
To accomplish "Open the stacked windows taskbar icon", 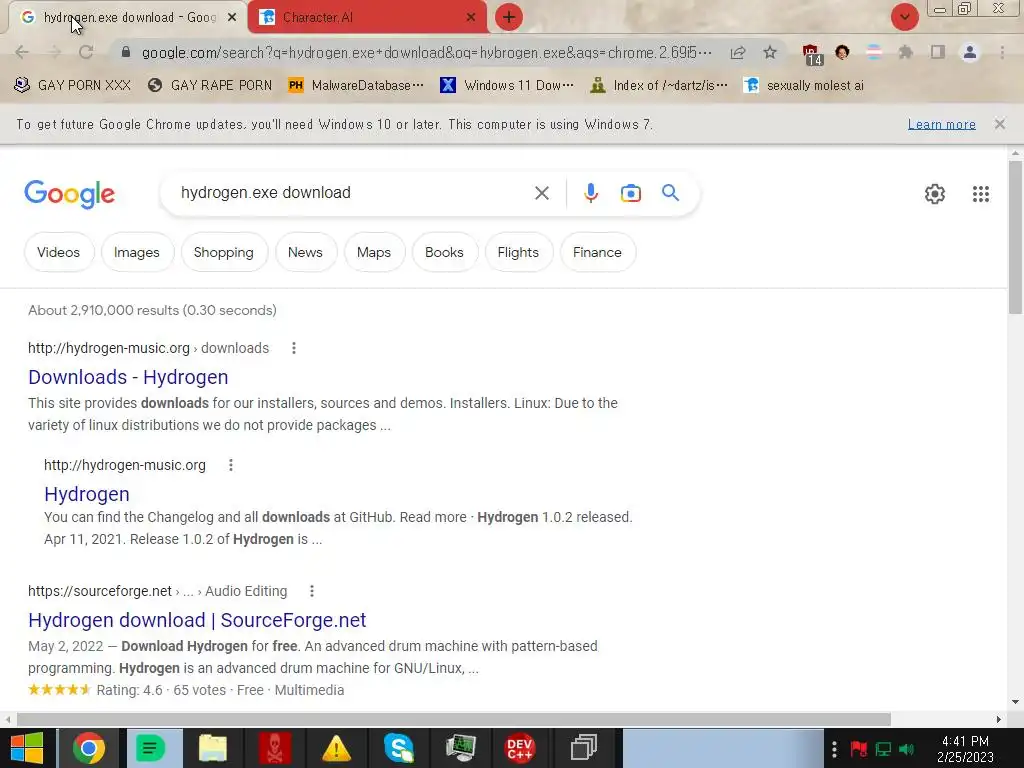I will pos(583,748).
